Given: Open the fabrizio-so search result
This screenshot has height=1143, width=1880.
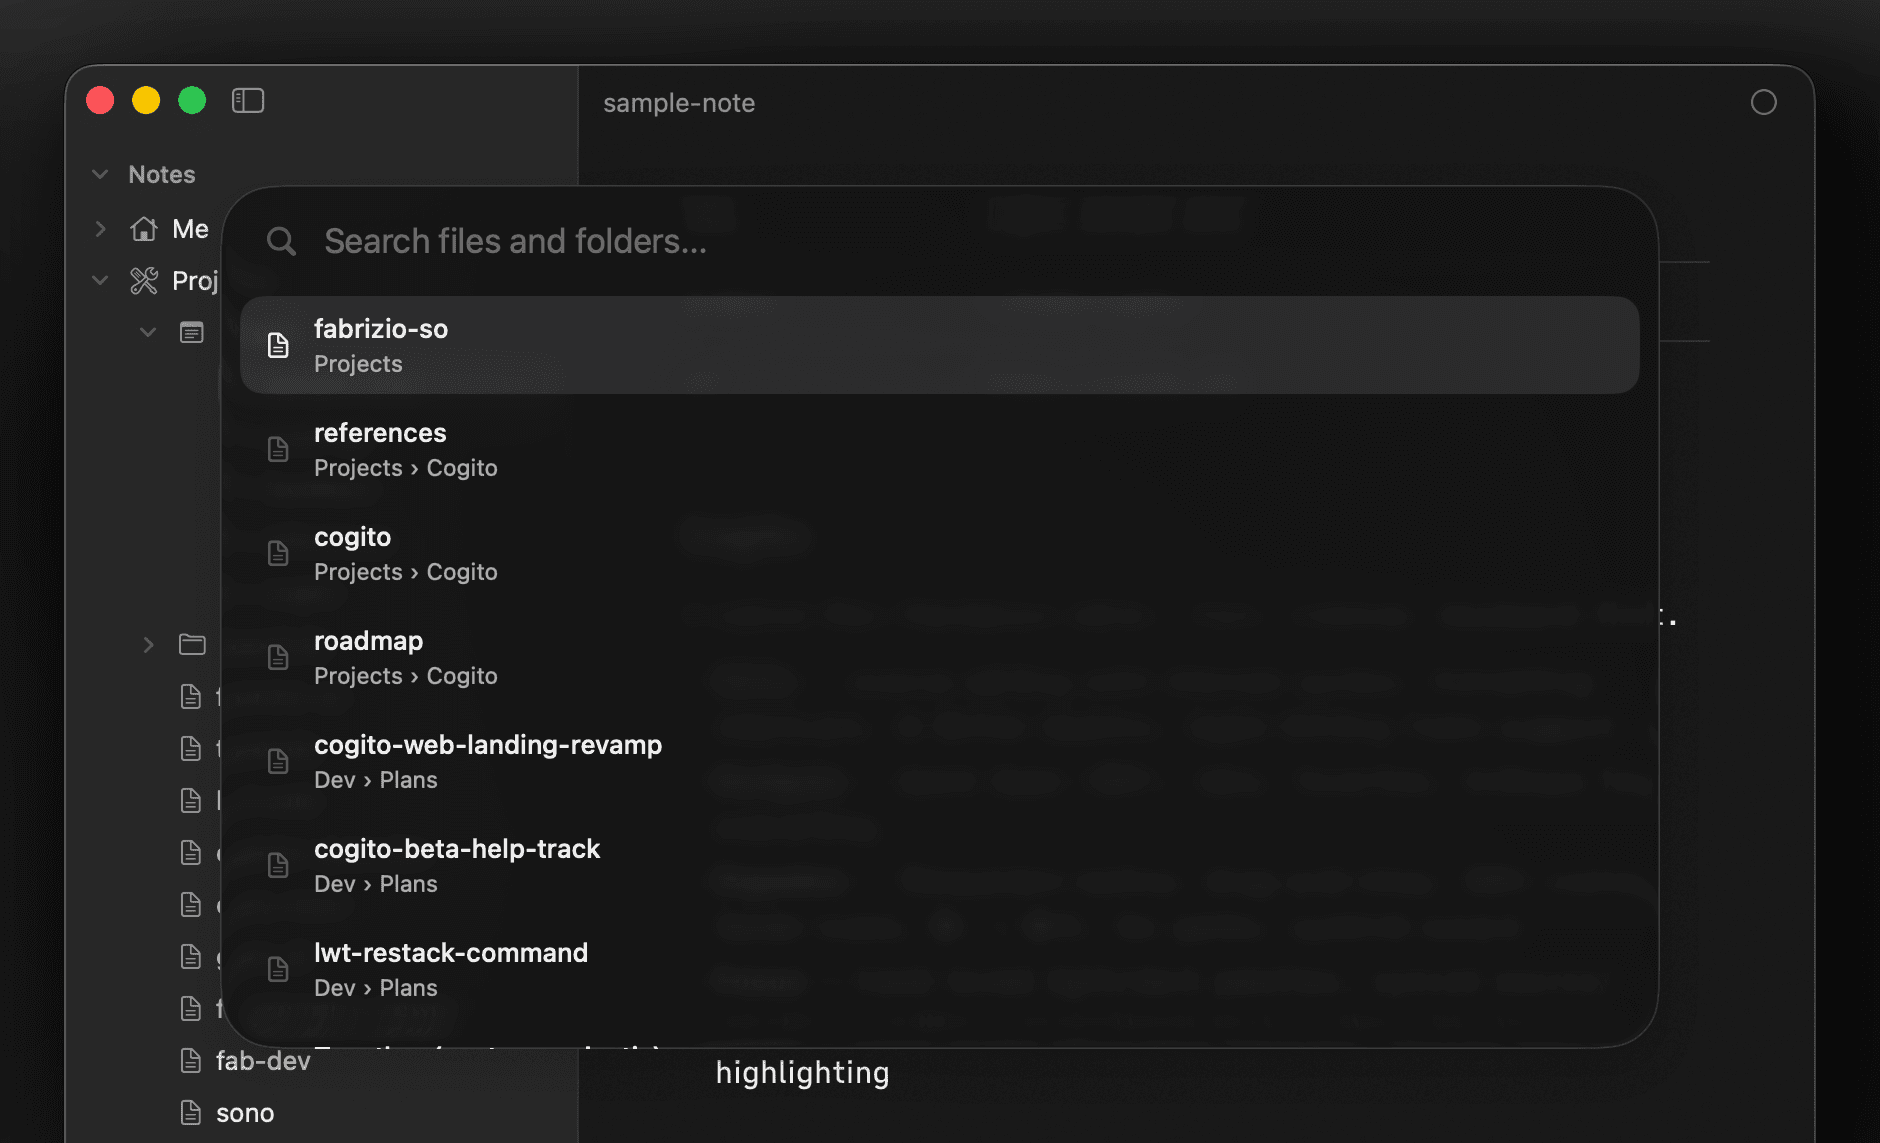Looking at the screenshot, I should (x=940, y=345).
